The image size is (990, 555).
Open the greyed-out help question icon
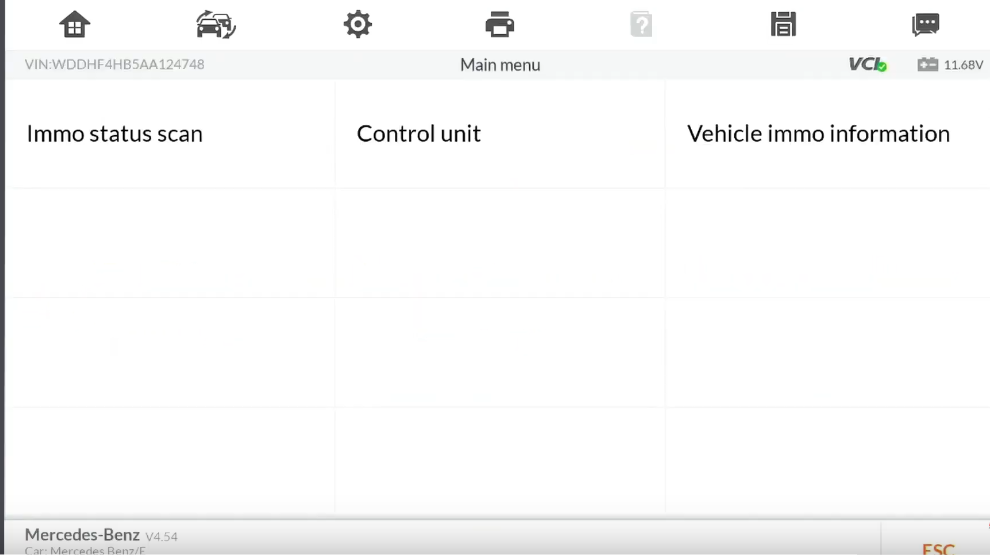coord(641,25)
